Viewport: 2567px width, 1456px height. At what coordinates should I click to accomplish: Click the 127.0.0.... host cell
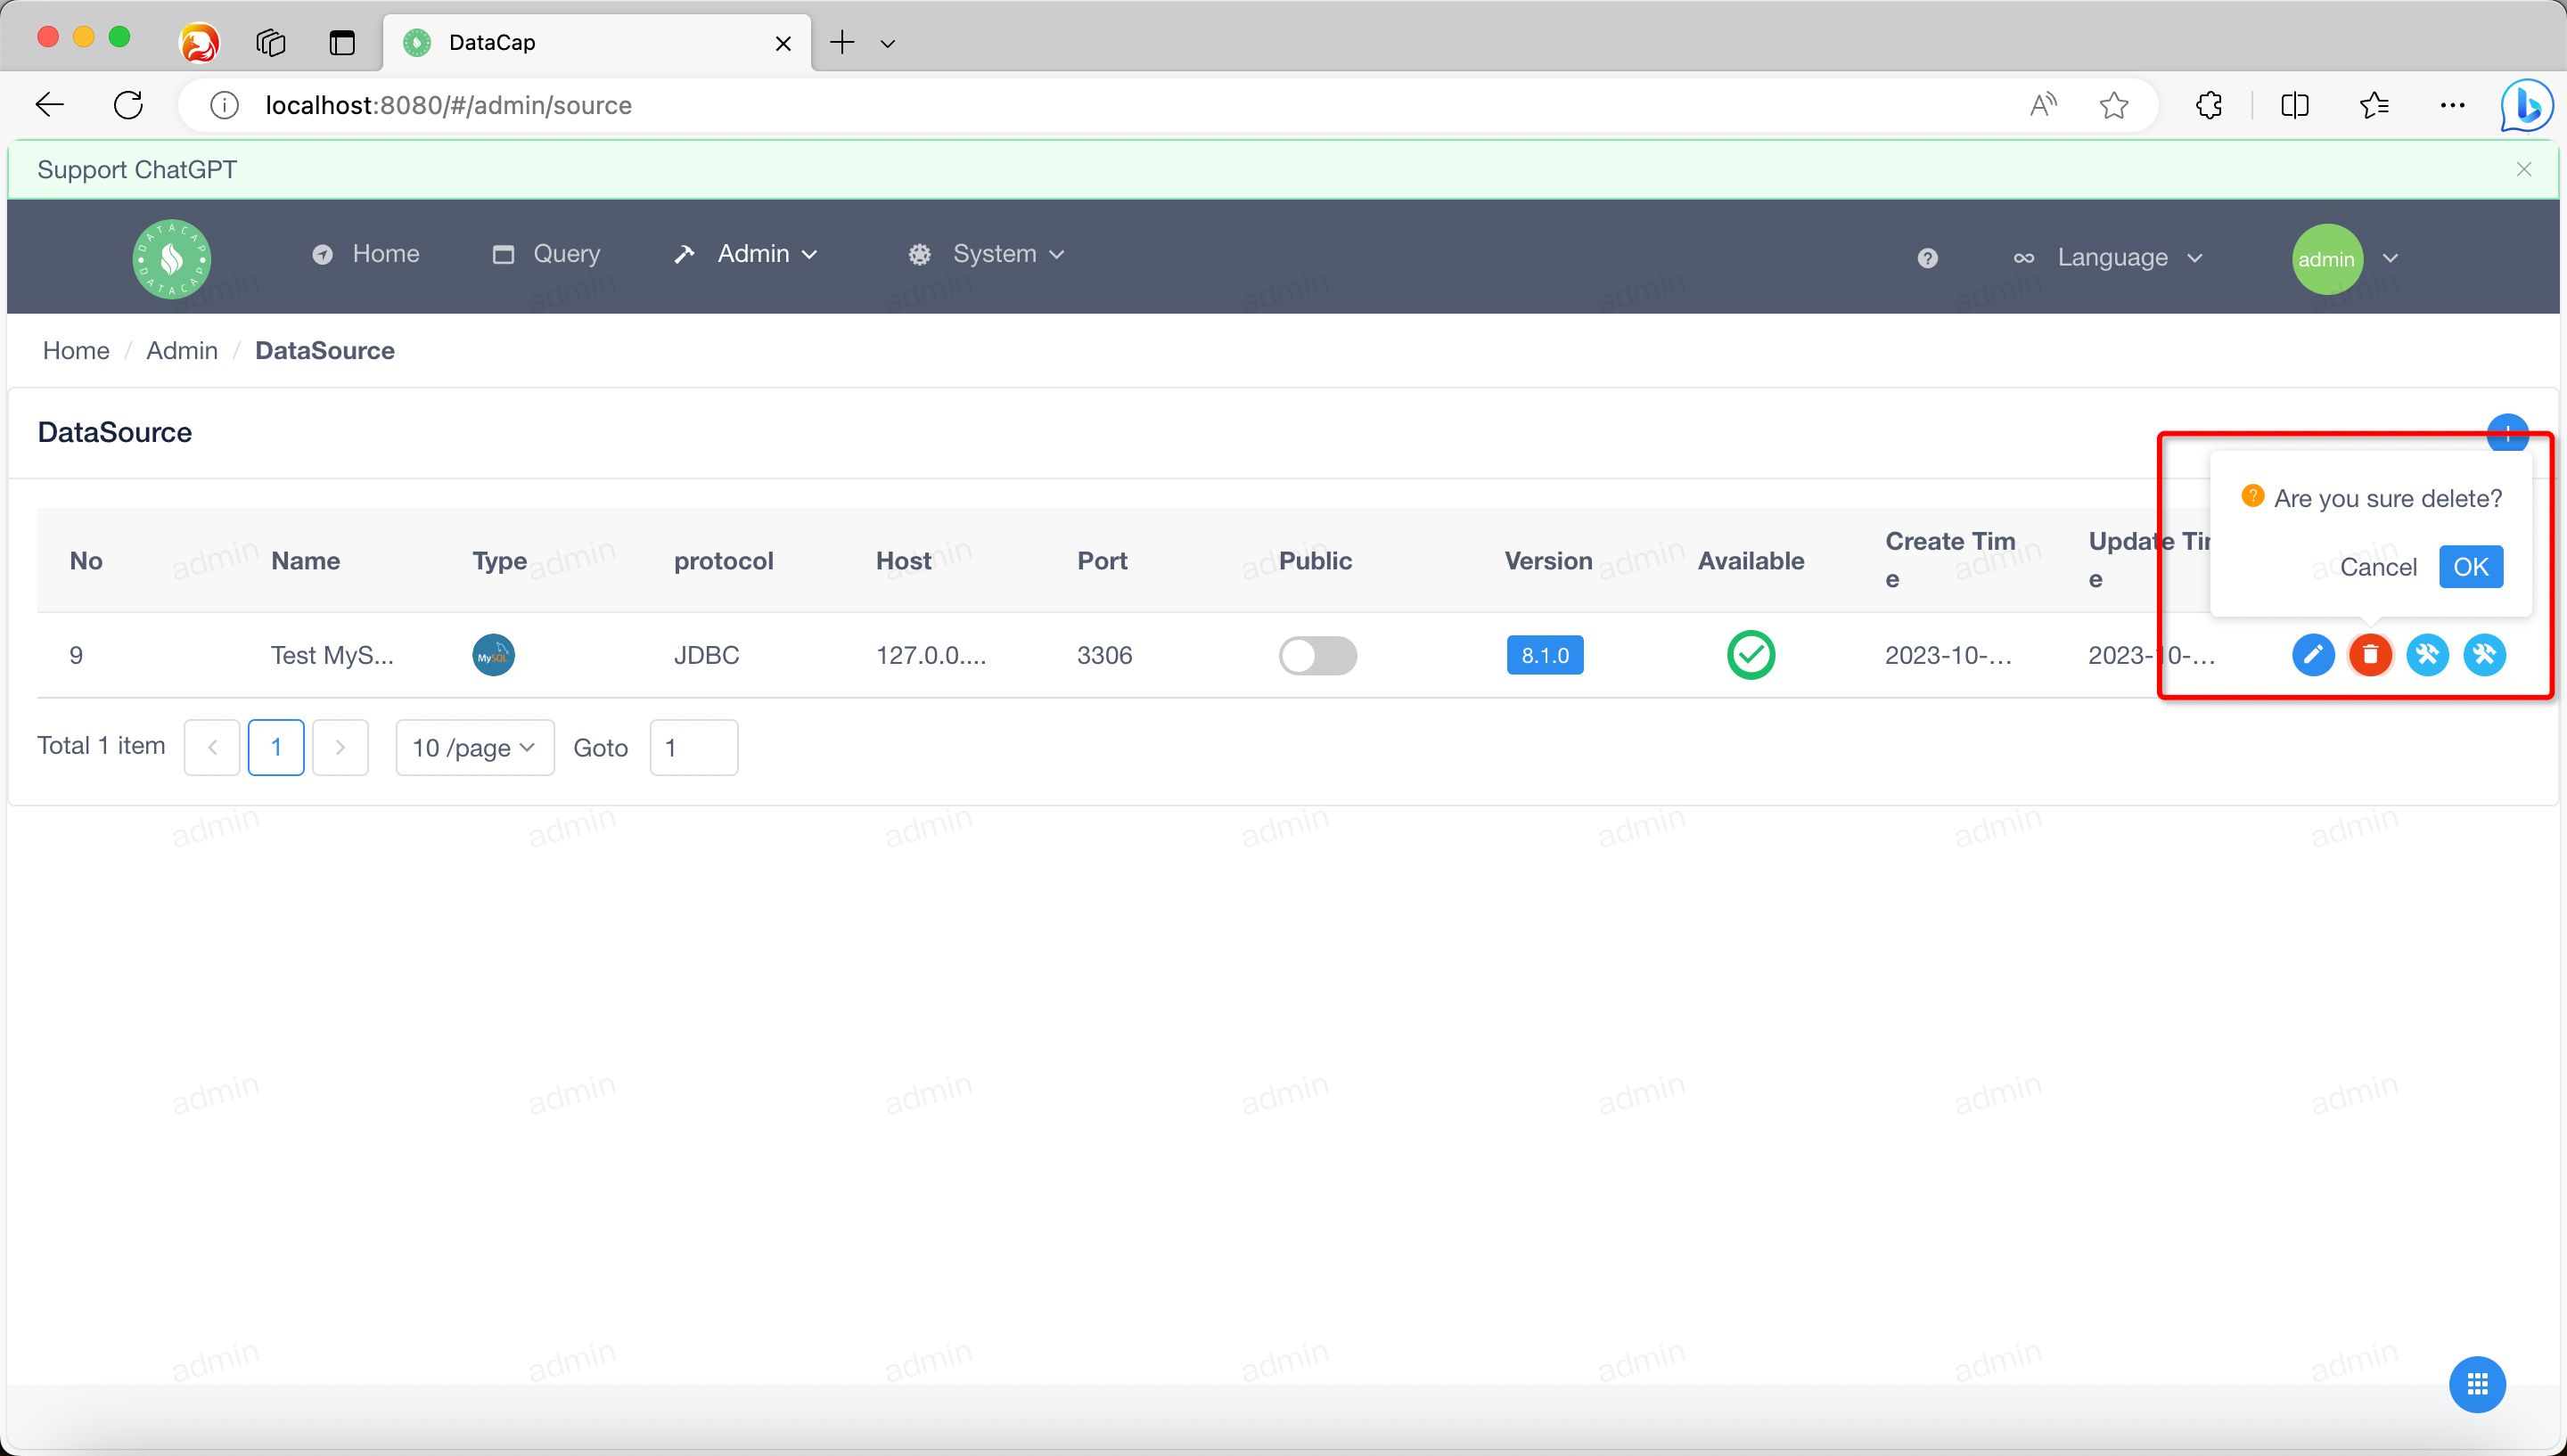point(931,655)
